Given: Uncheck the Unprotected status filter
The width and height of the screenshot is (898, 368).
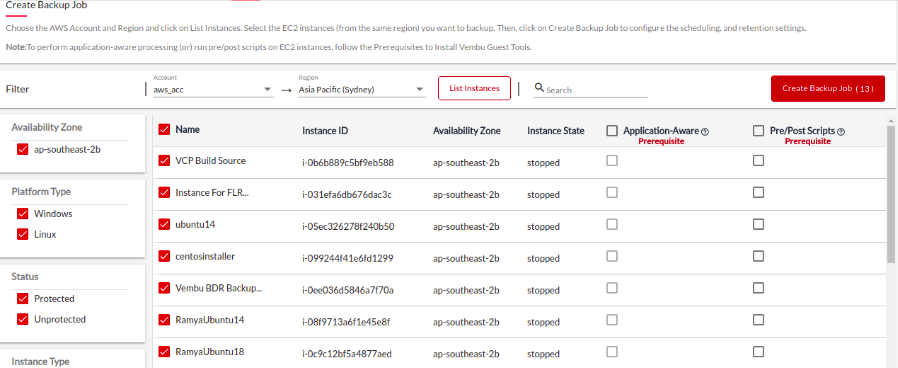Looking at the screenshot, I should click(23, 319).
